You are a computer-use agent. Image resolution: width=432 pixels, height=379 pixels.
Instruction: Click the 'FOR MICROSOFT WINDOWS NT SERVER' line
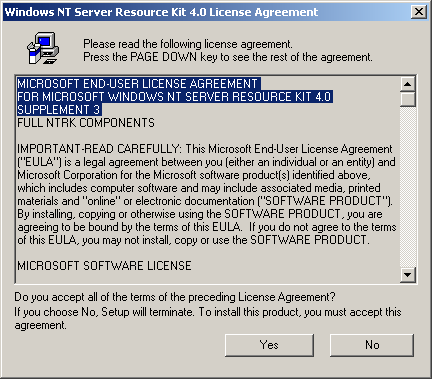coord(174,97)
